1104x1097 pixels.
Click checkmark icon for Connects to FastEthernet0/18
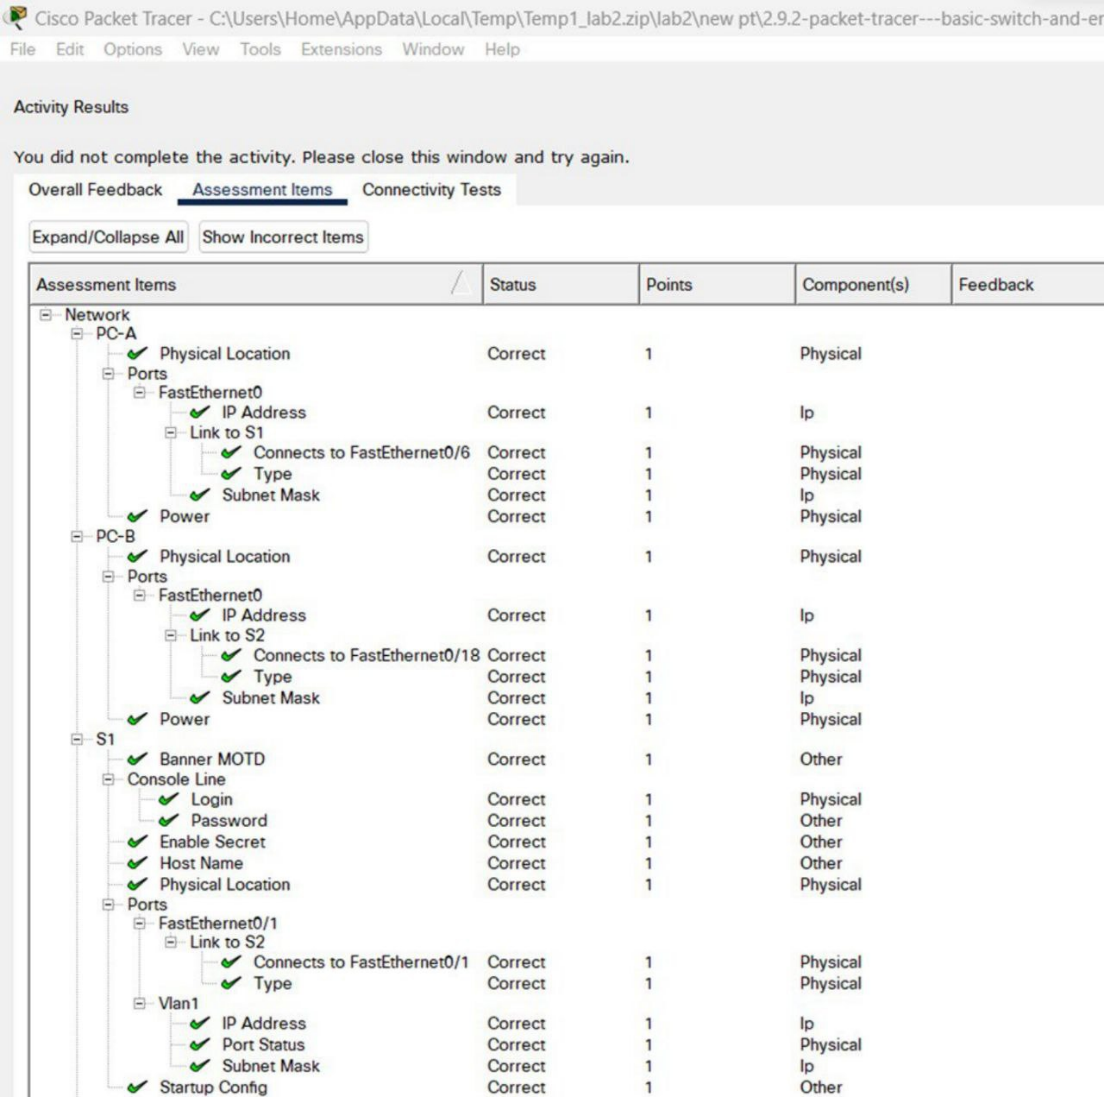point(231,656)
